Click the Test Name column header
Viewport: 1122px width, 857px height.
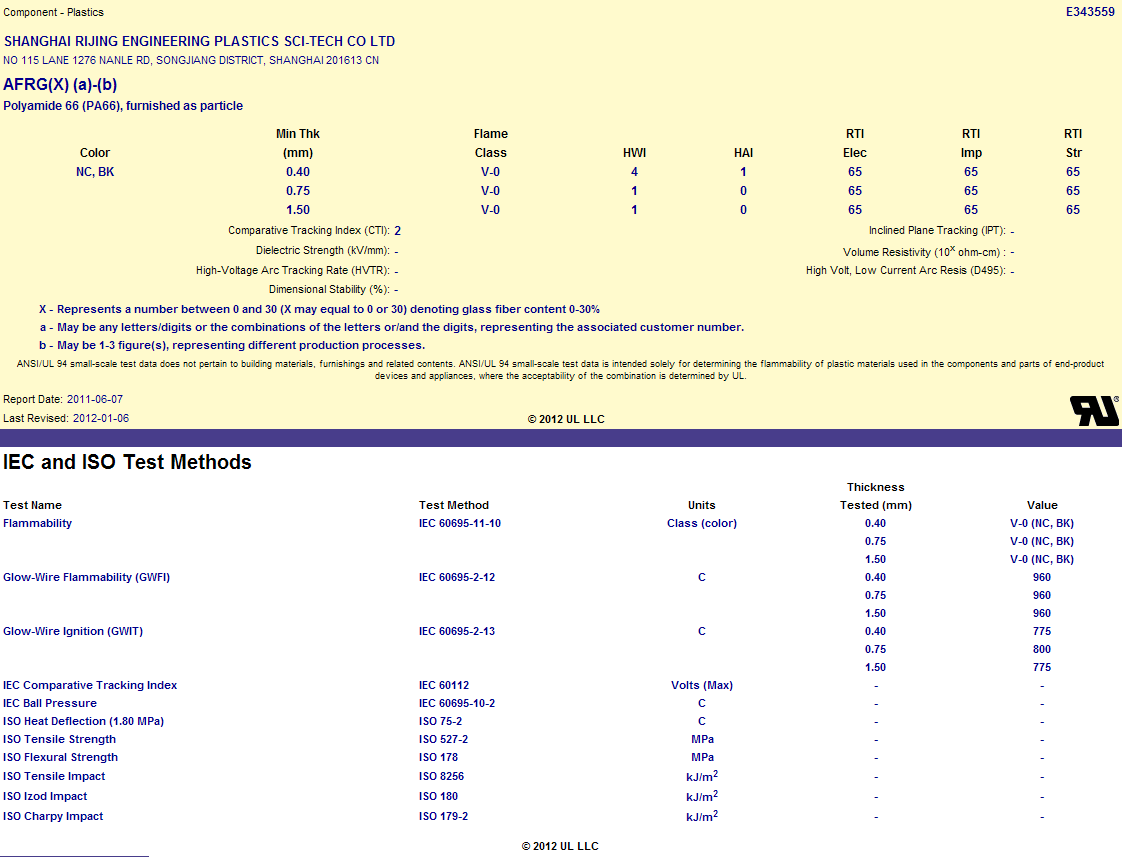pos(32,505)
